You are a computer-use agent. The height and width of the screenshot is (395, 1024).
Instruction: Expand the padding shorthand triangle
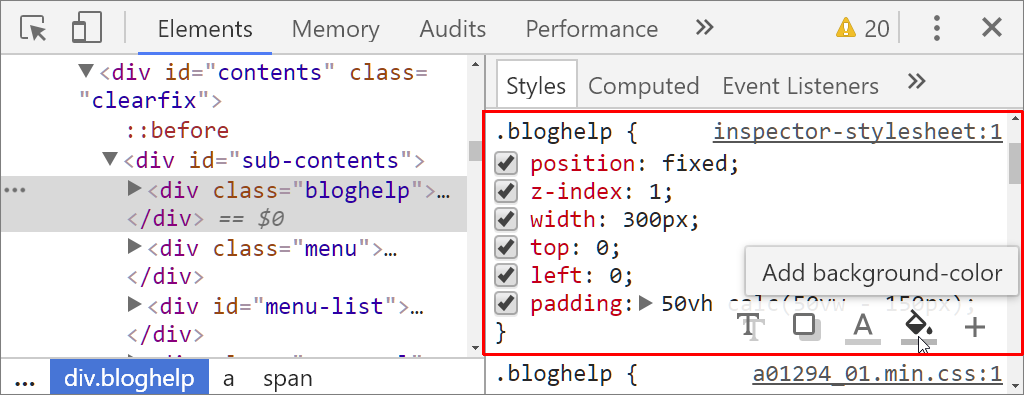point(646,303)
